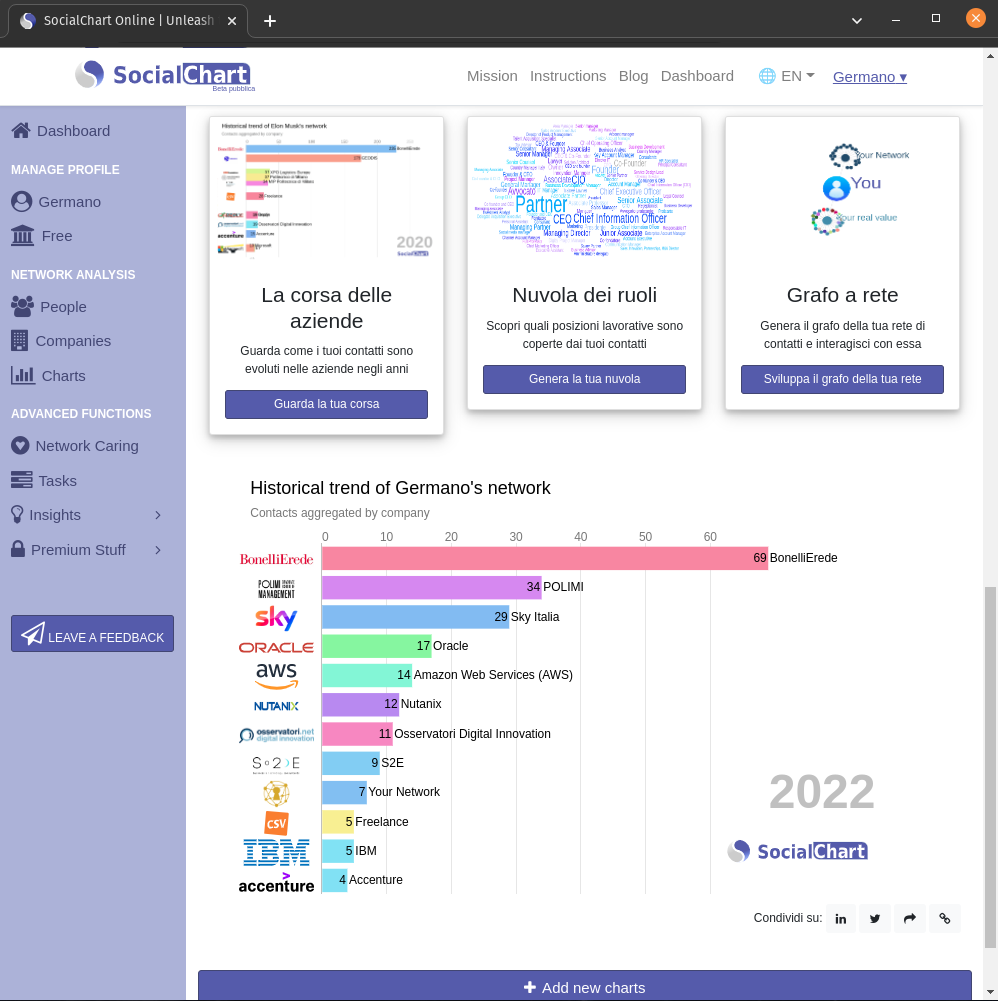
Task: Click the Osservatori Digital Innovation logo
Action: click(x=276, y=735)
